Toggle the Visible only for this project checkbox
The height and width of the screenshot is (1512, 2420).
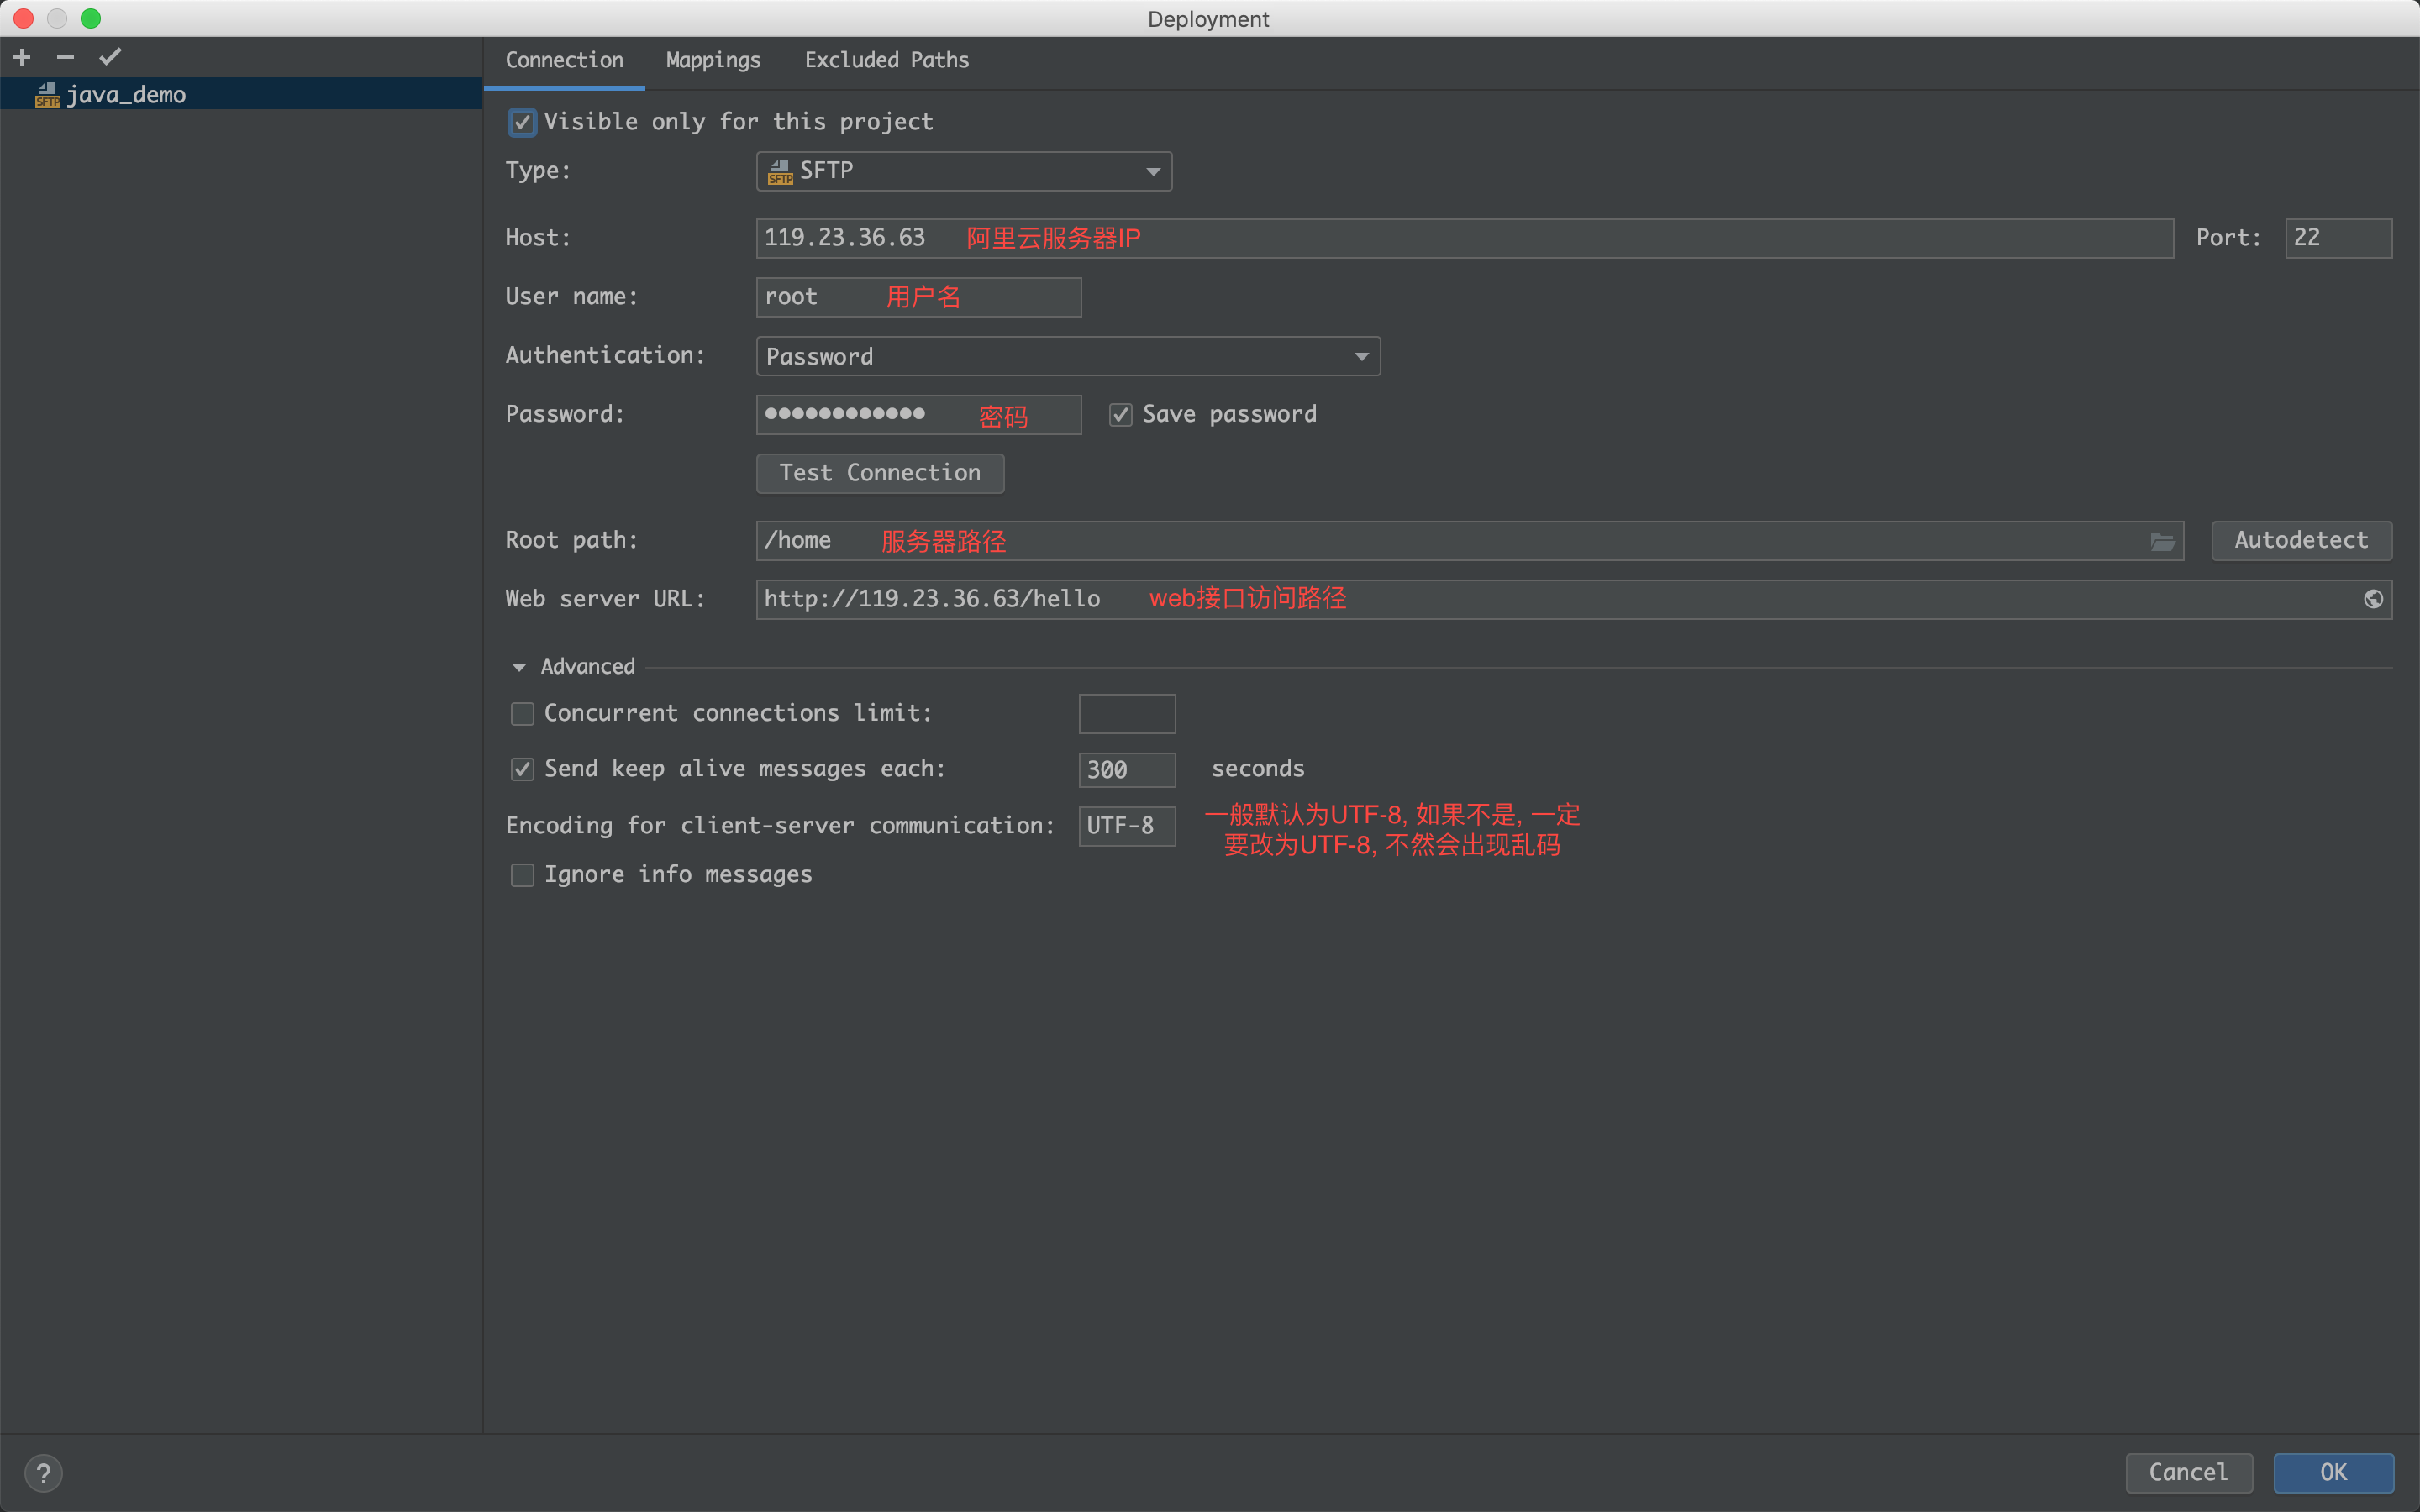tap(523, 120)
